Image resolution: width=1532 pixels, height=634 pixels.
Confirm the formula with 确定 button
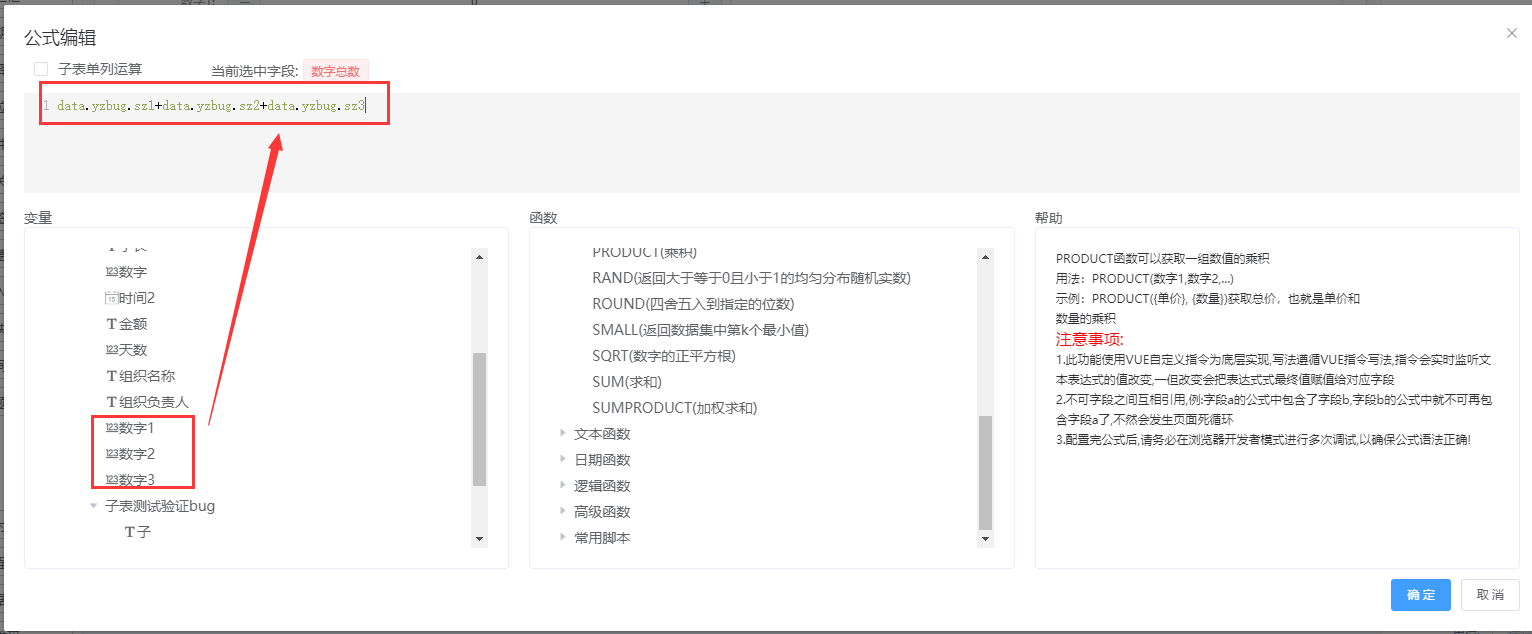(1420, 594)
